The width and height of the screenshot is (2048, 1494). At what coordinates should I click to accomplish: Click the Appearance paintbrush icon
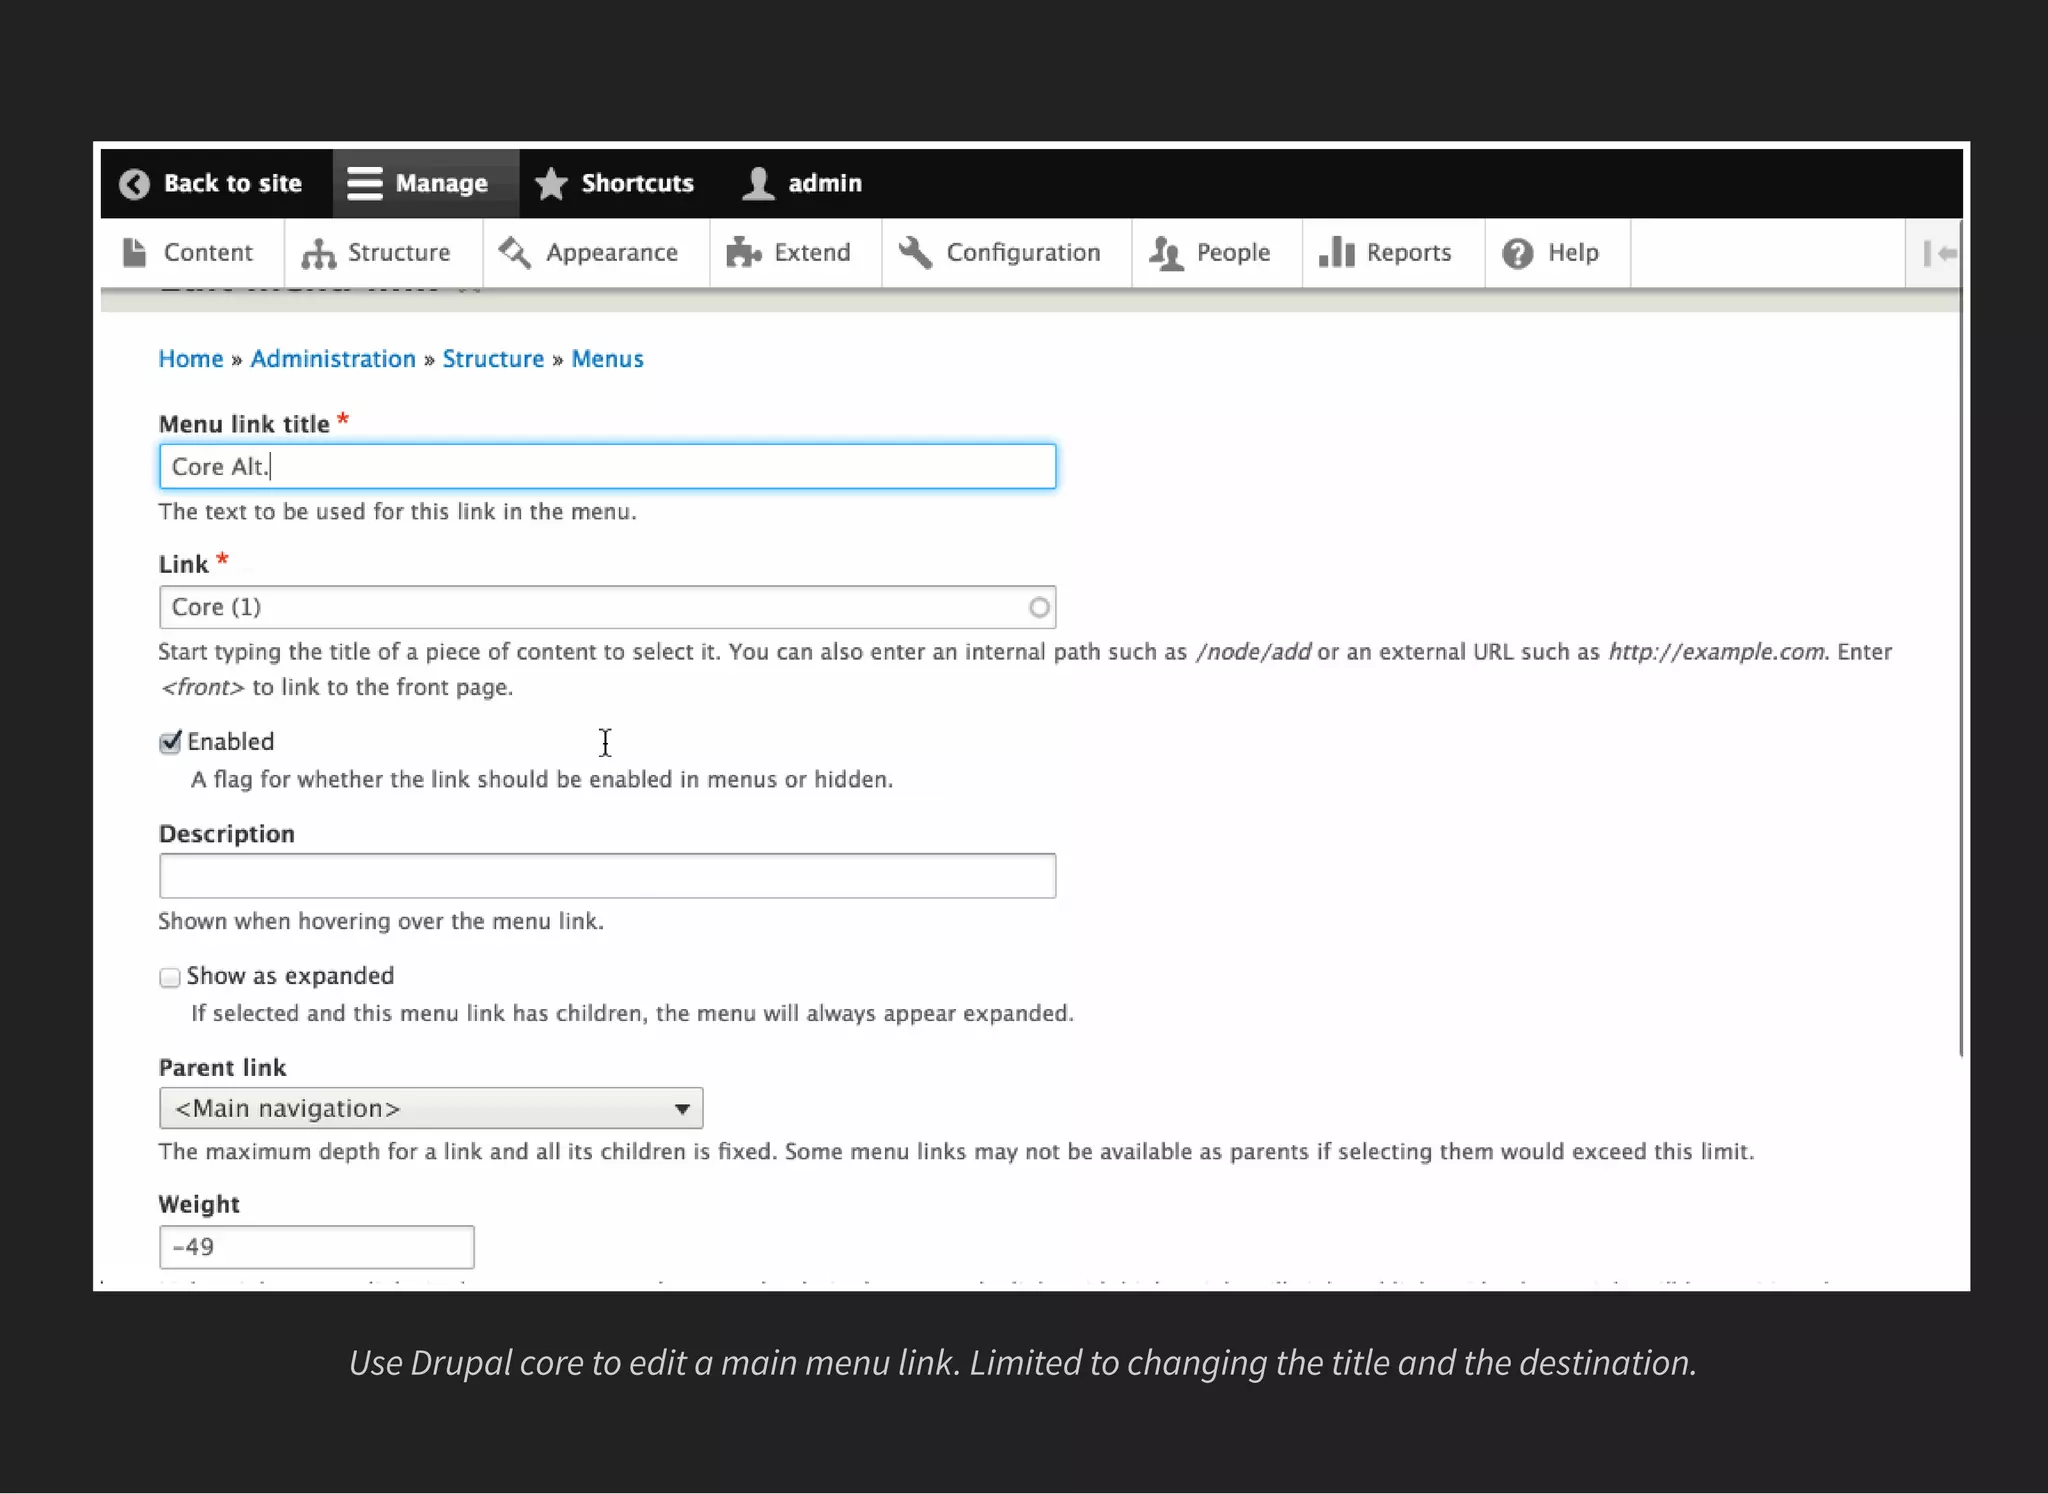515,252
